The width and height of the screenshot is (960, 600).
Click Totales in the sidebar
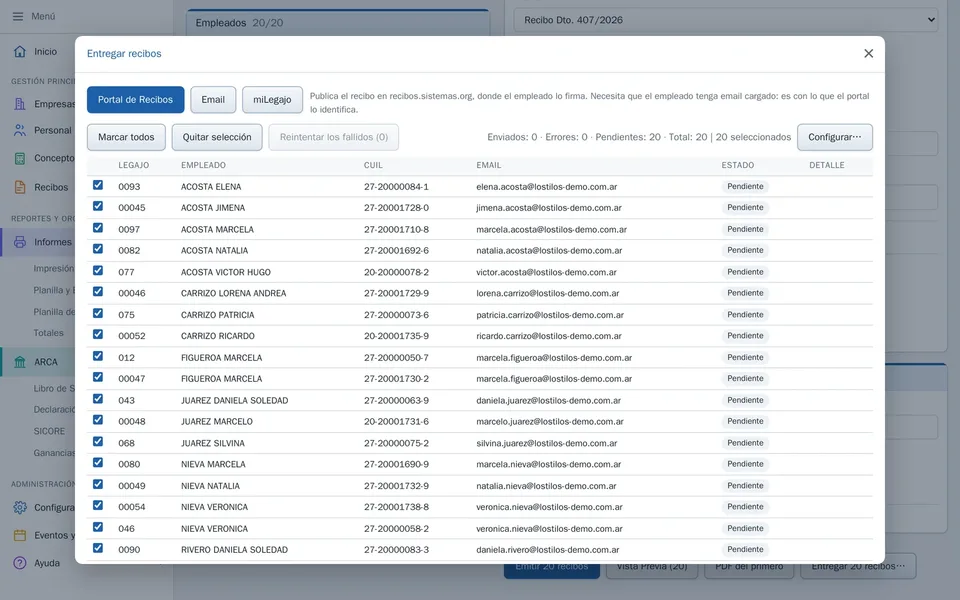click(48, 333)
